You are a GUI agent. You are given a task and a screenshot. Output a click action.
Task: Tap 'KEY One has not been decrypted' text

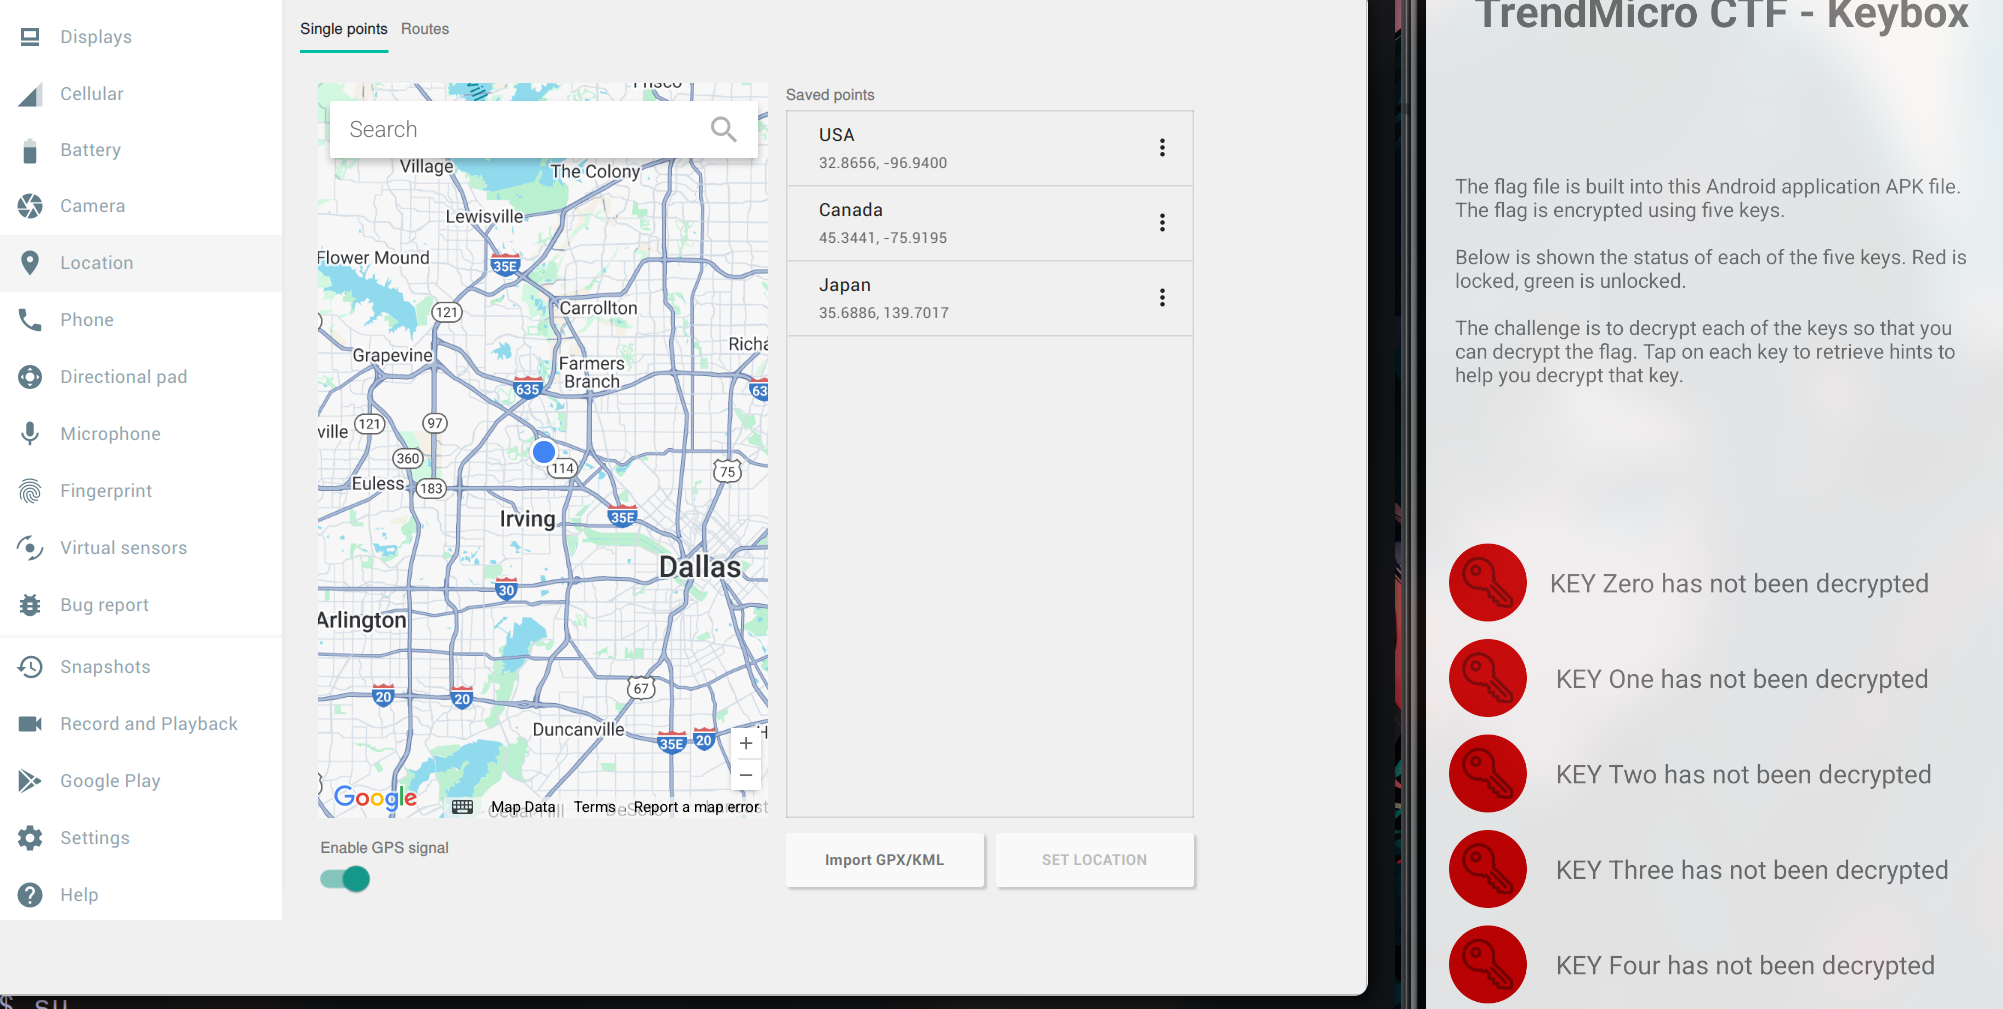[1742, 679]
